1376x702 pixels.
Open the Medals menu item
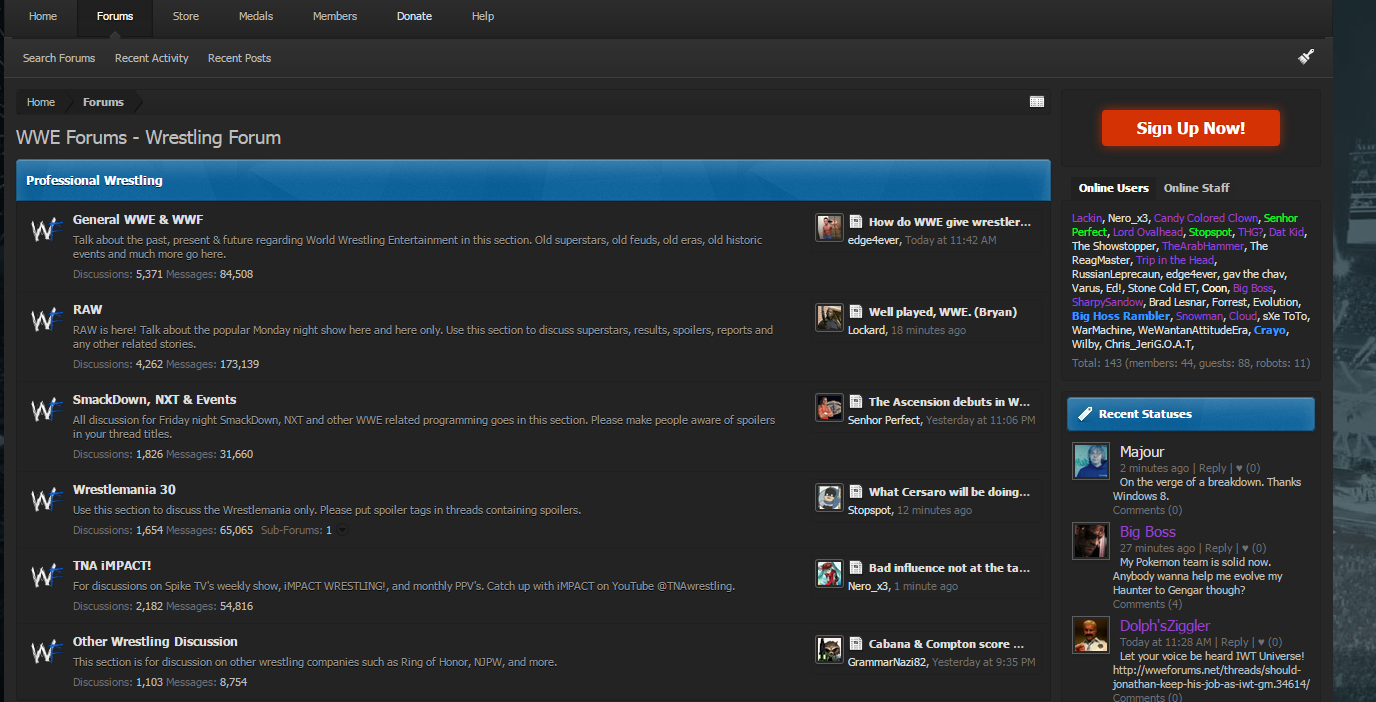pyautogui.click(x=256, y=16)
